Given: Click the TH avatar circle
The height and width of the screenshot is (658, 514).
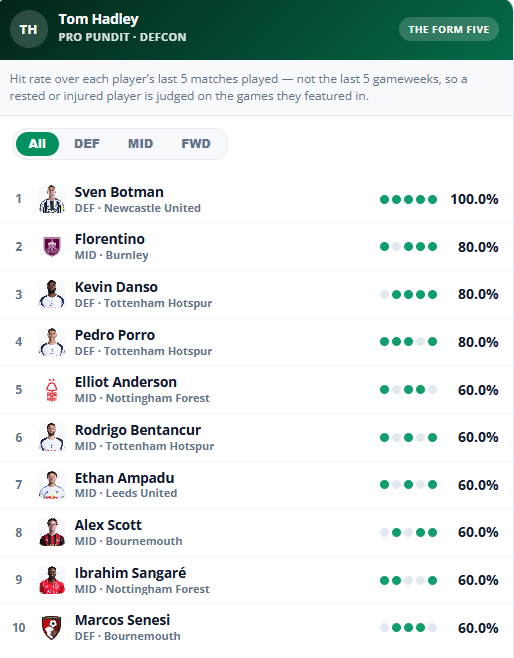Looking at the screenshot, I should [29, 29].
